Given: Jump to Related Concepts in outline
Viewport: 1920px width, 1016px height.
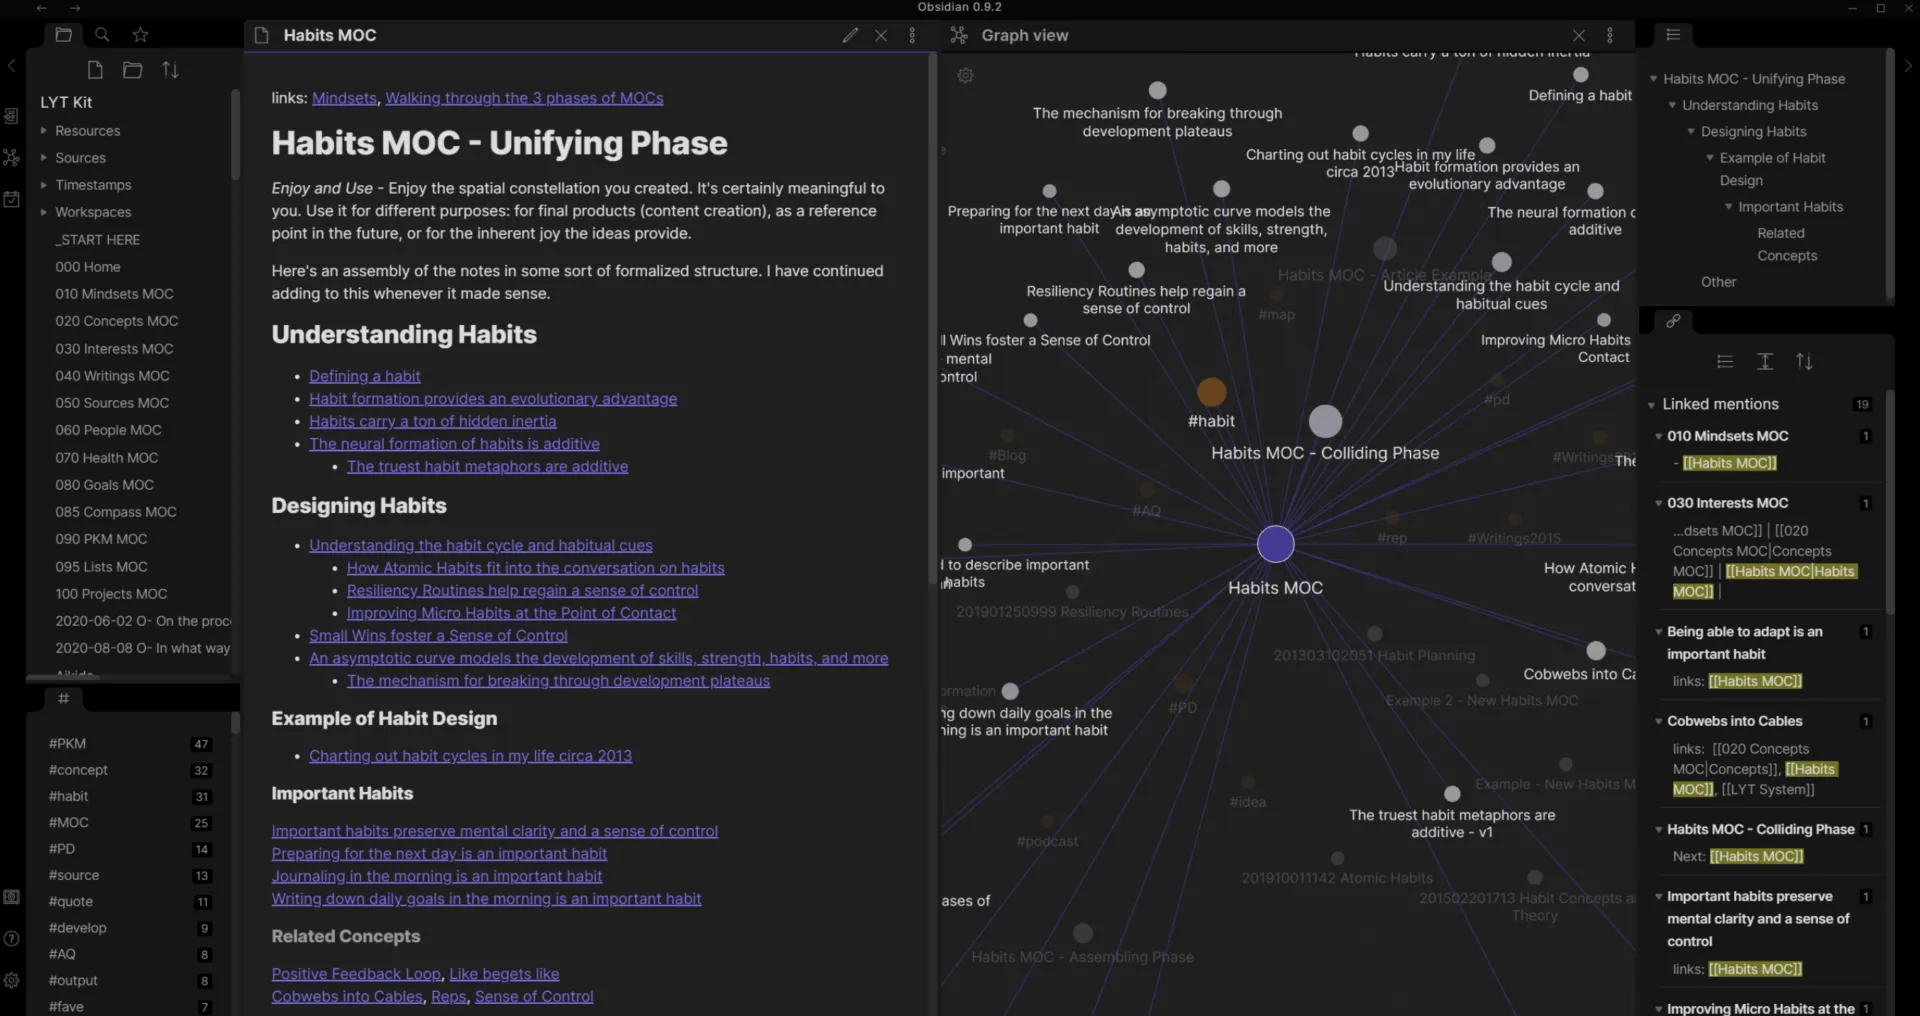Looking at the screenshot, I should [x=1787, y=244].
